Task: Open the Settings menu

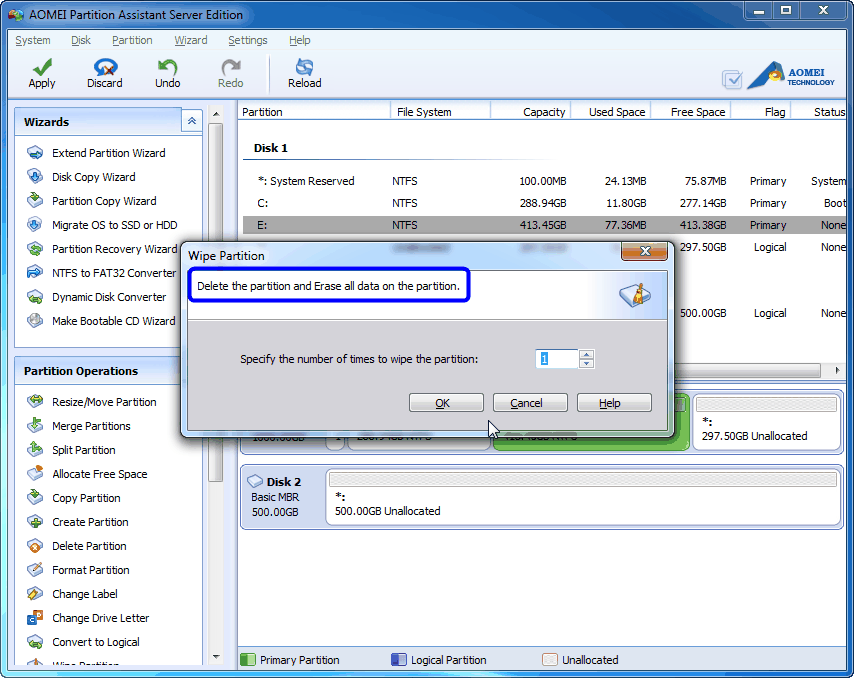Action: coord(247,40)
